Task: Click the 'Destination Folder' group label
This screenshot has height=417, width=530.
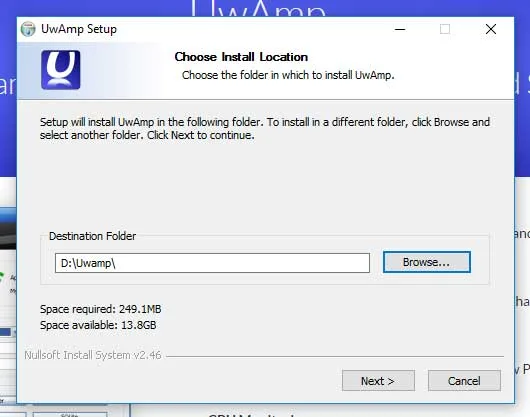Action: pos(92,236)
